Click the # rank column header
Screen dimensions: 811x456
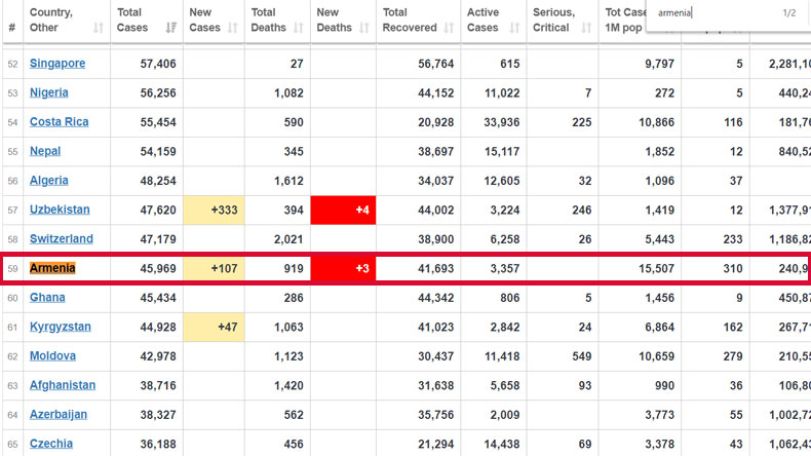pos(12,27)
